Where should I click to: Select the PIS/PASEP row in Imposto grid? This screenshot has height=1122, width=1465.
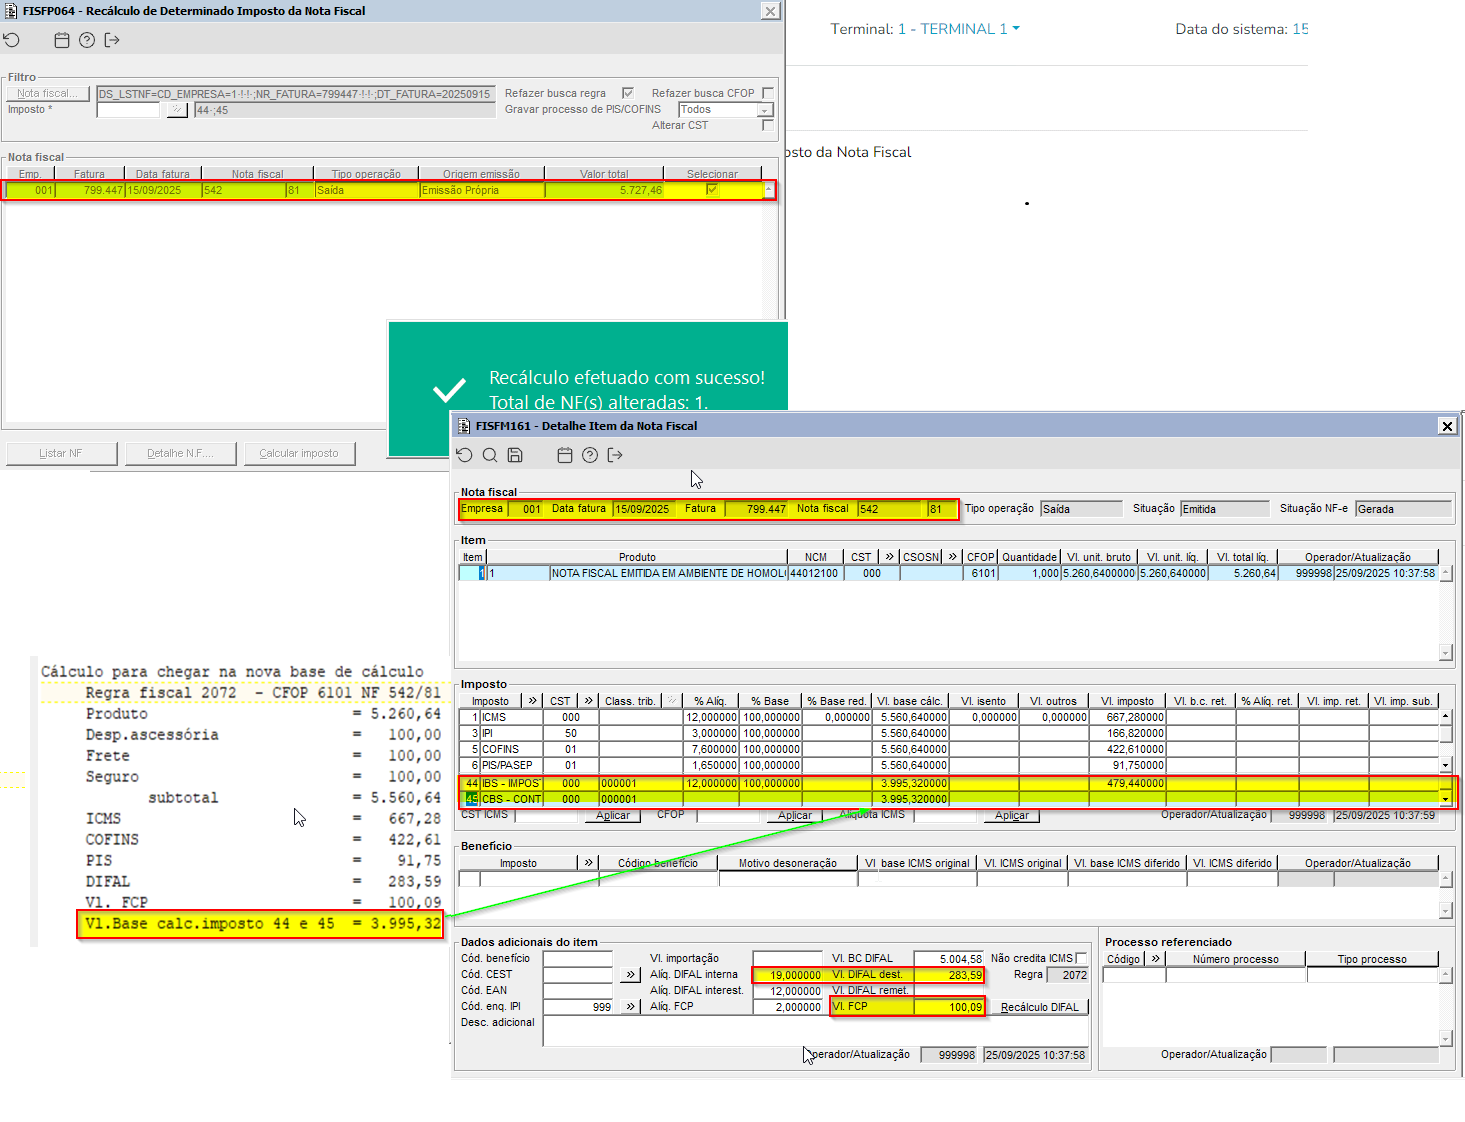click(949, 765)
